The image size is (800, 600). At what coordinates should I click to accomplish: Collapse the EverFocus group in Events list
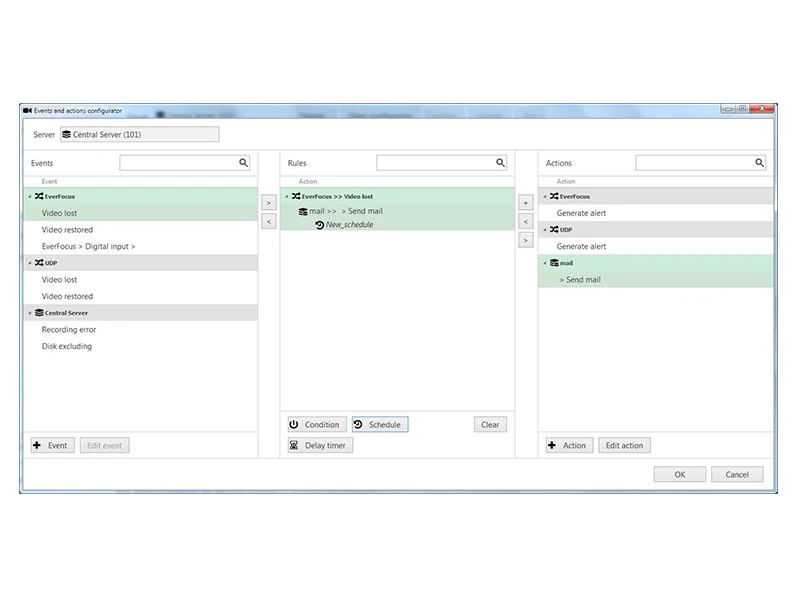[x=30, y=197]
